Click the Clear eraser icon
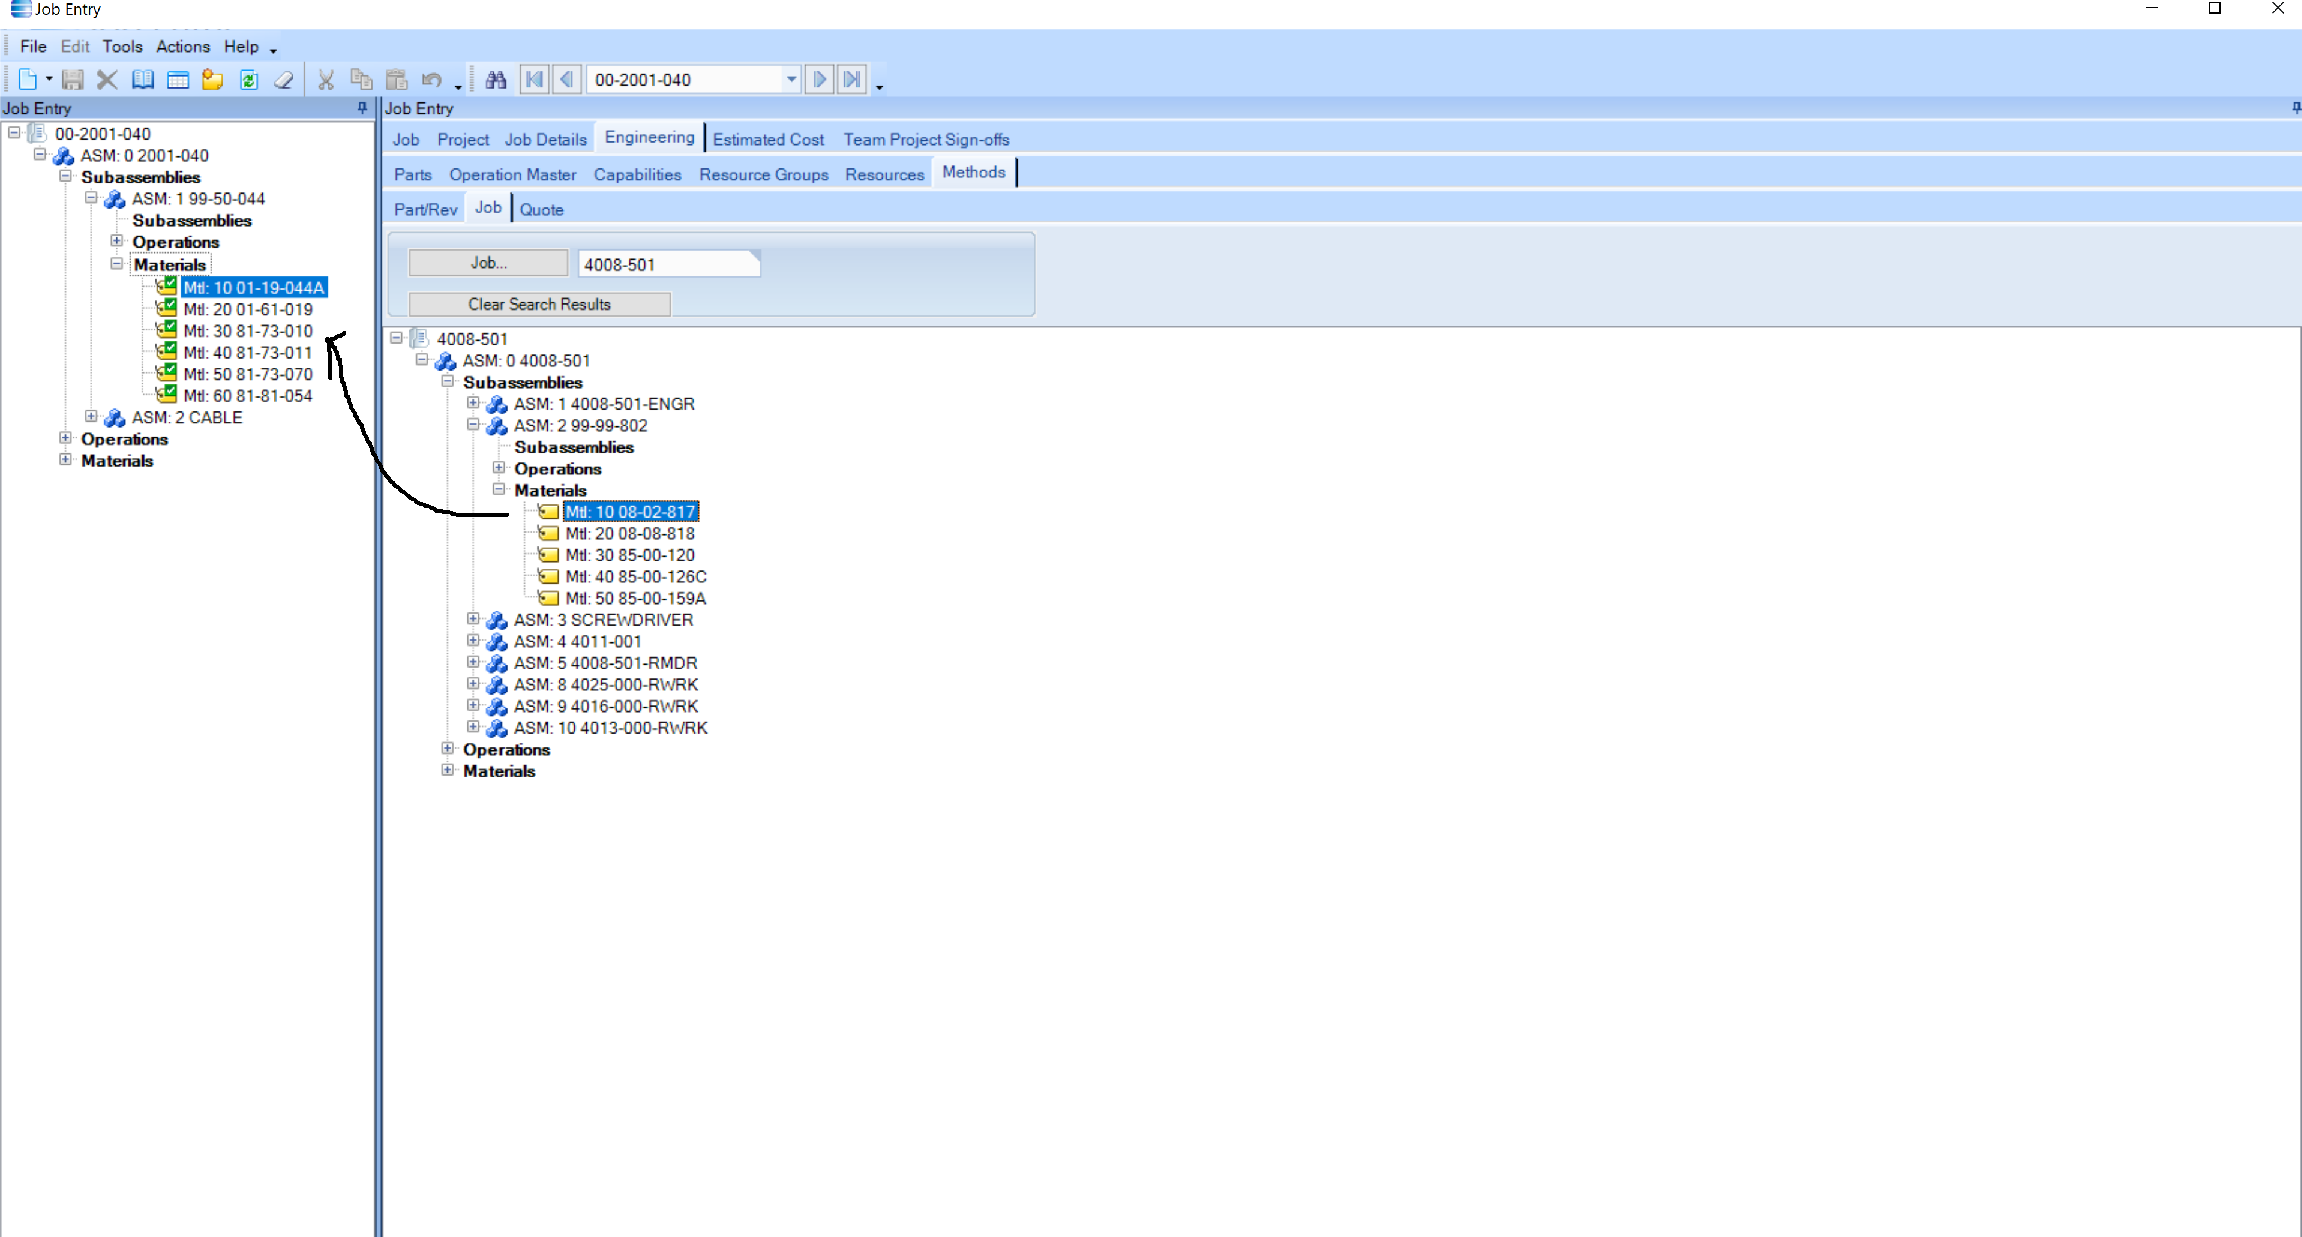The image size is (2302, 1237). [x=284, y=80]
